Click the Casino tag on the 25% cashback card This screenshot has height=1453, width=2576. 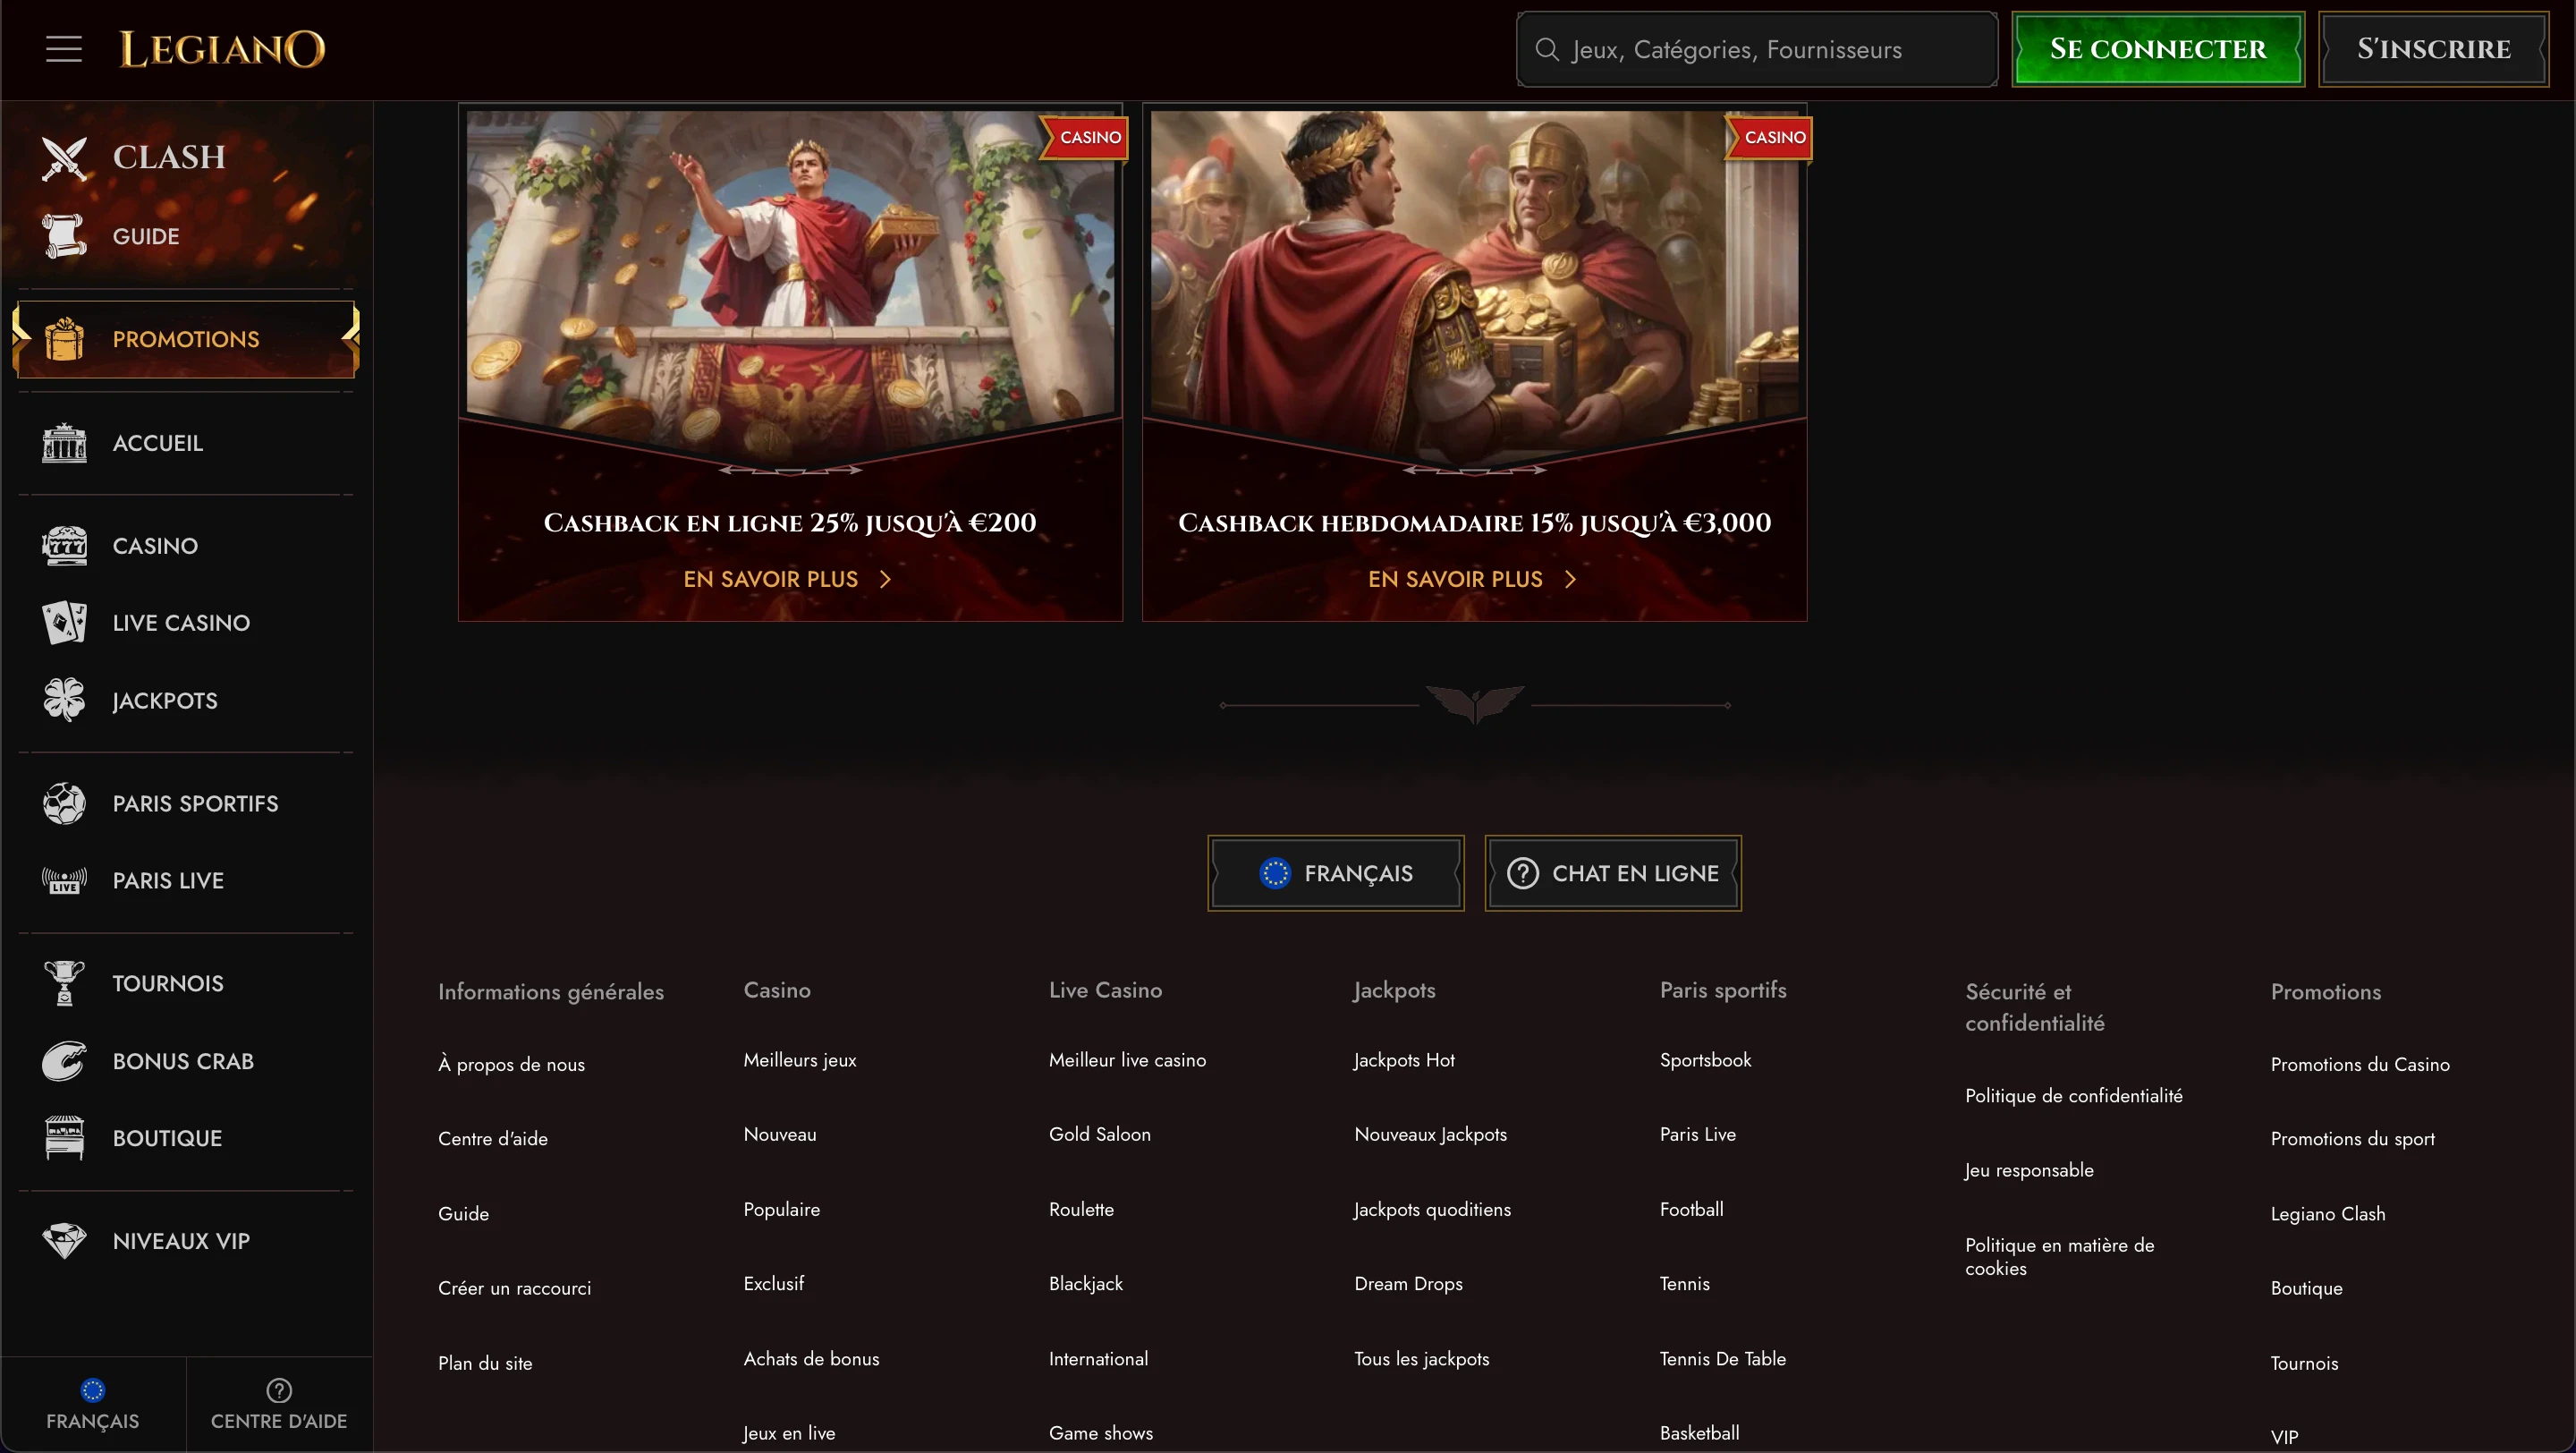[x=1085, y=138]
